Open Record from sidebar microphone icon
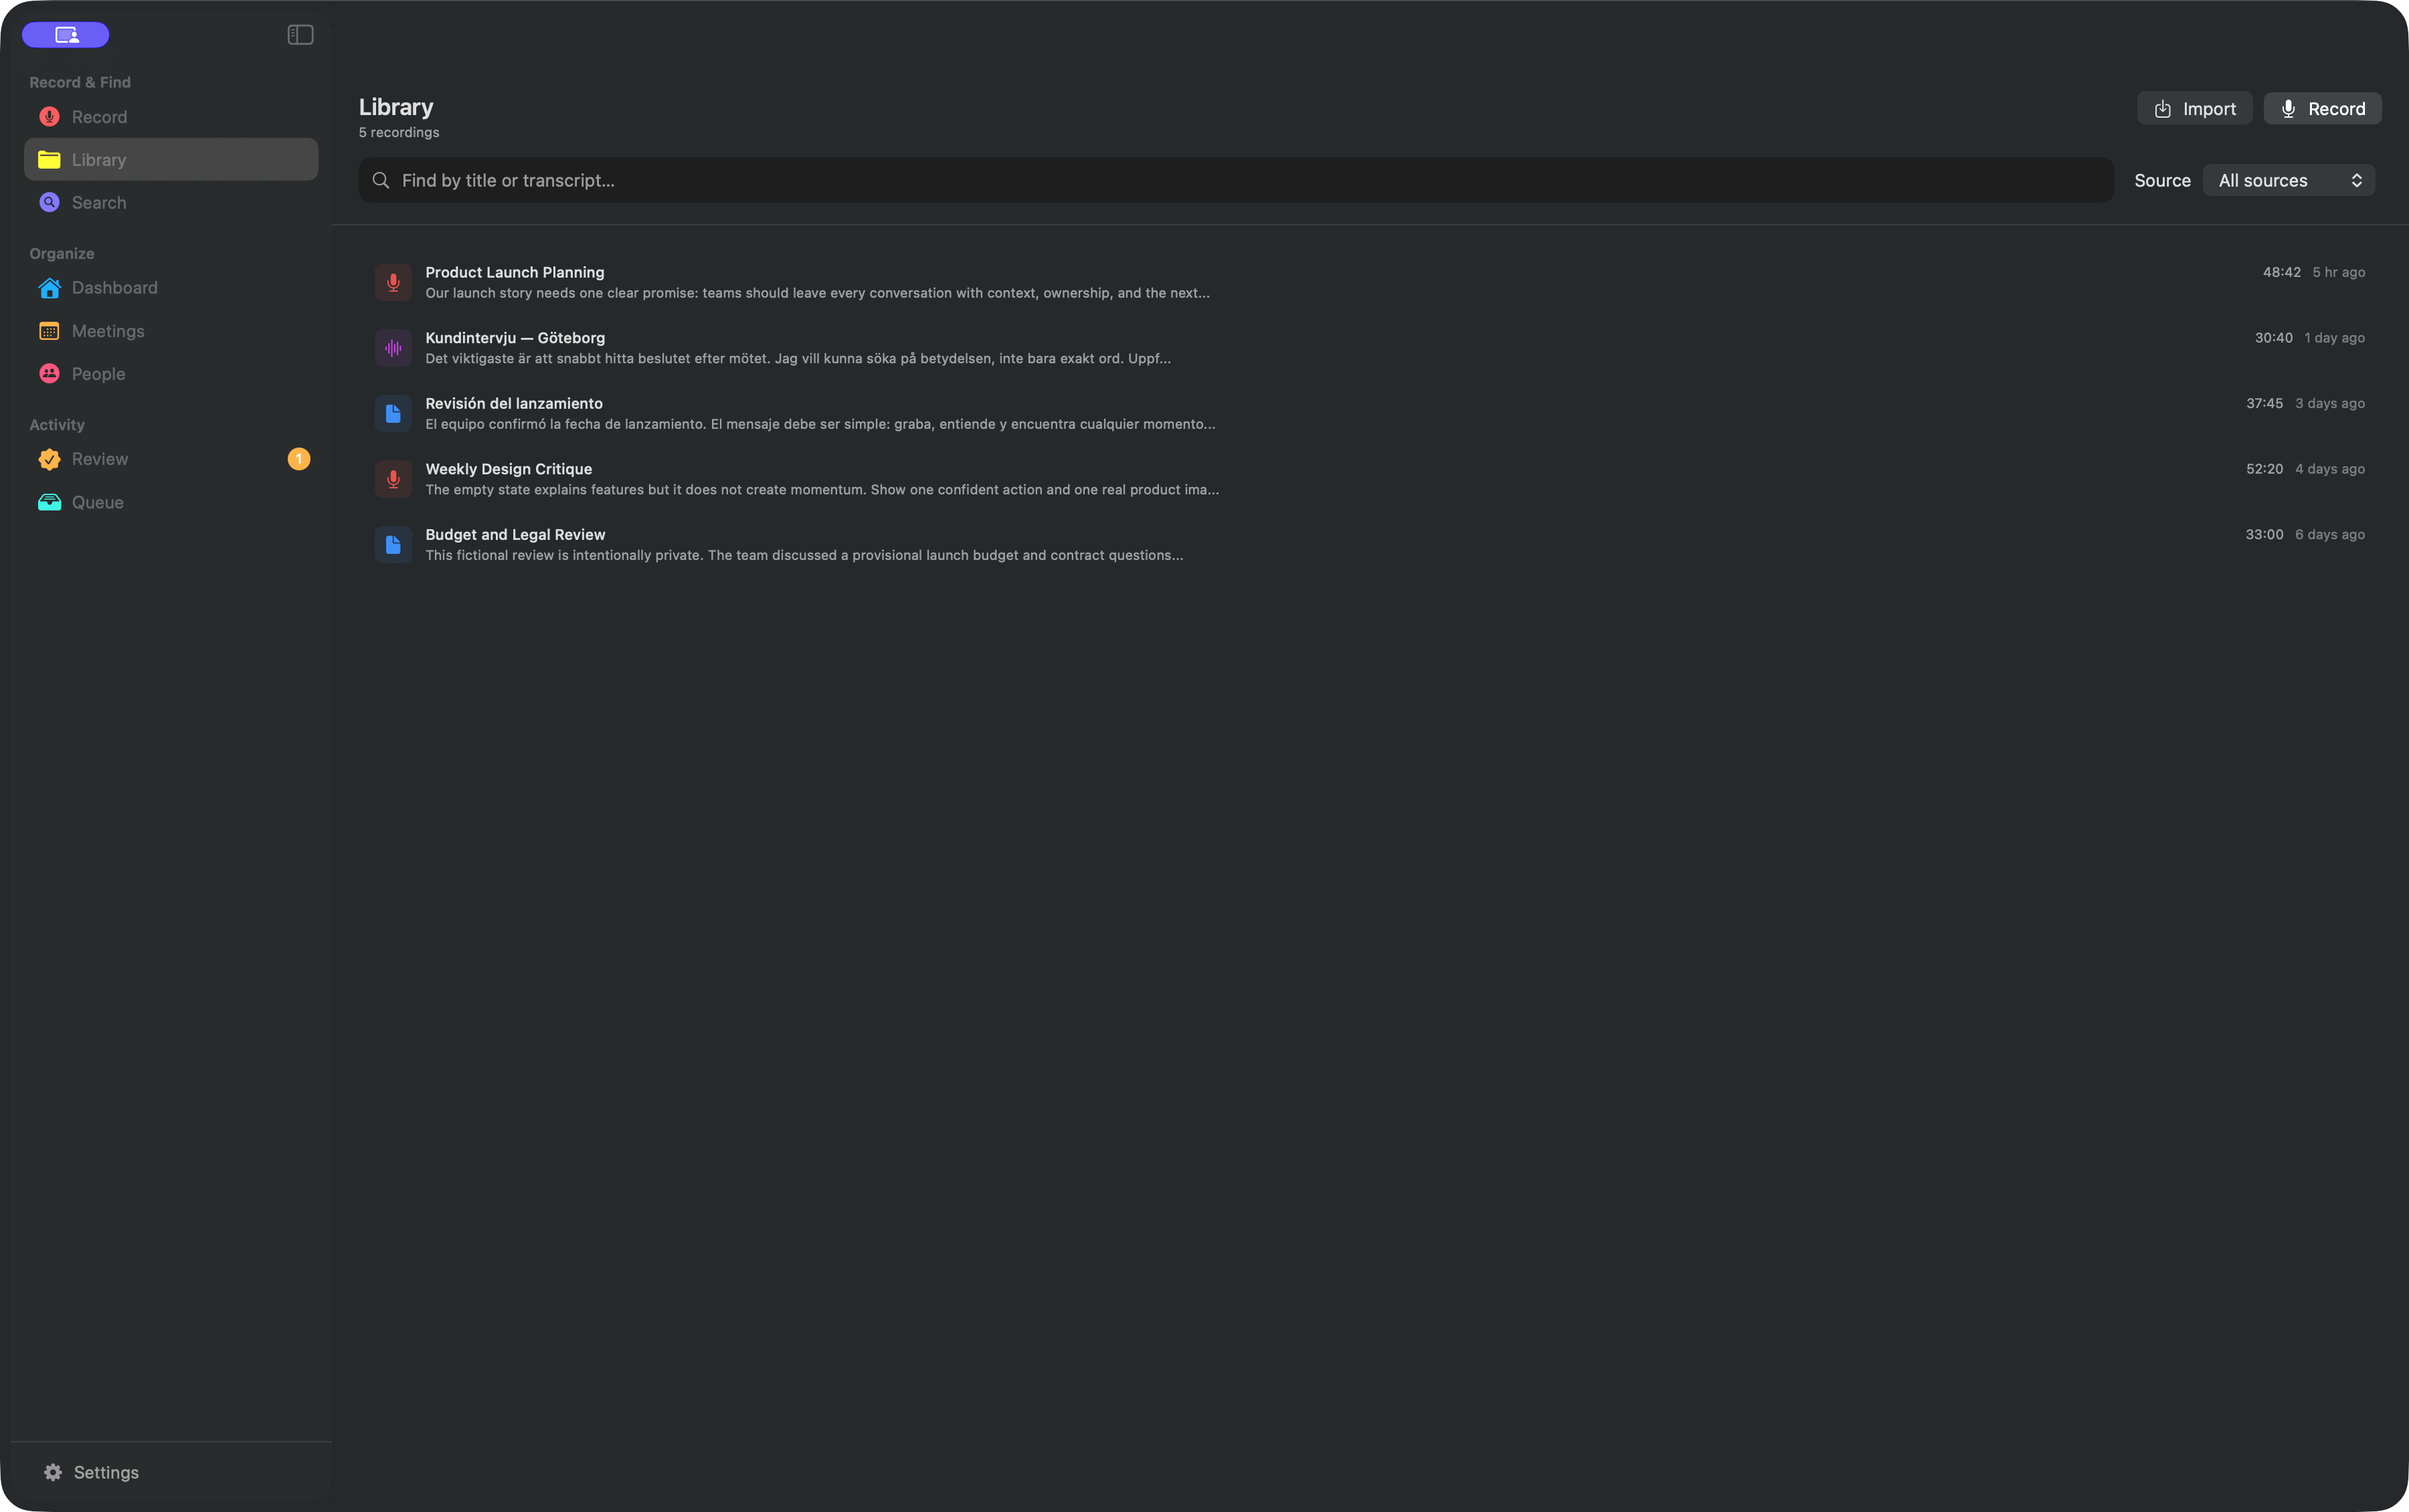 coord(49,117)
